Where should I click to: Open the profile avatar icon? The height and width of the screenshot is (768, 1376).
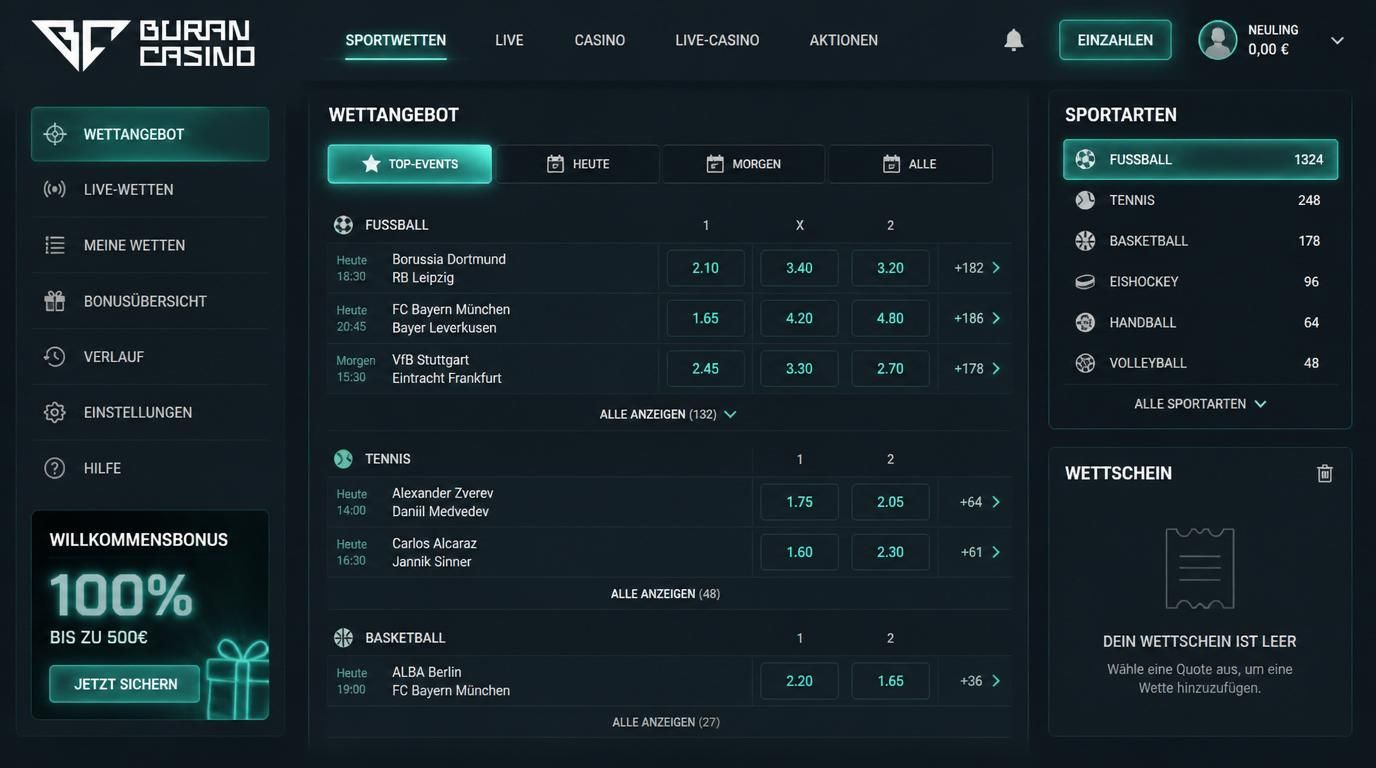(1217, 40)
